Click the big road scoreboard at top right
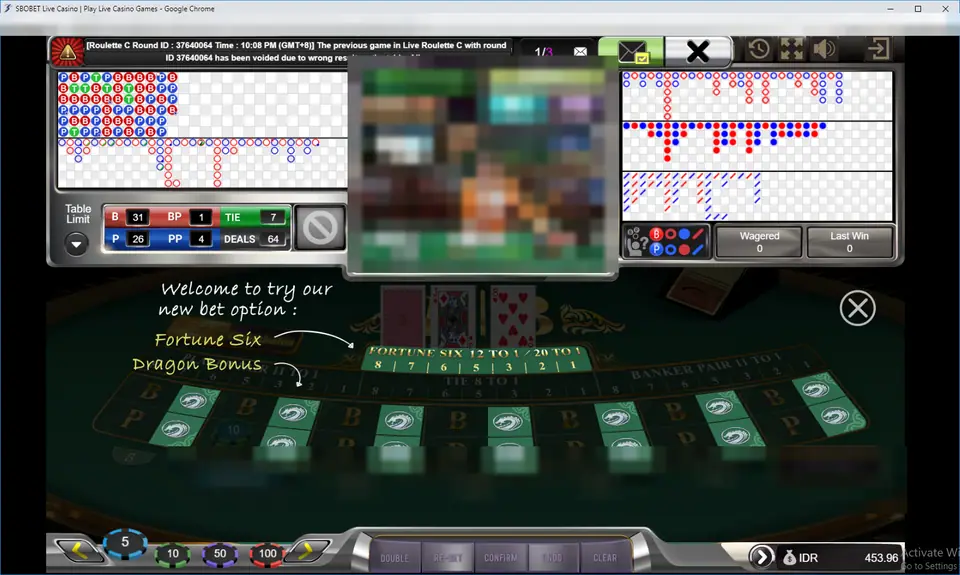The height and width of the screenshot is (575, 960). point(757,96)
